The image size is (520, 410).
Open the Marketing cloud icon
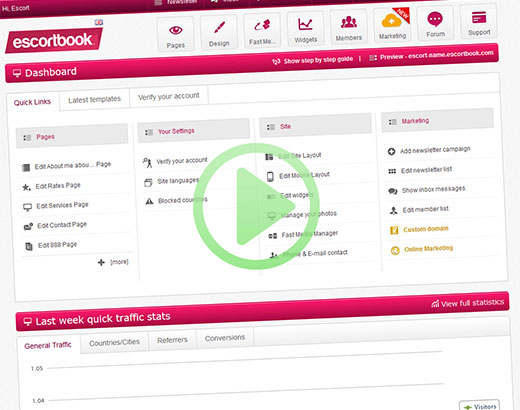[x=392, y=24]
